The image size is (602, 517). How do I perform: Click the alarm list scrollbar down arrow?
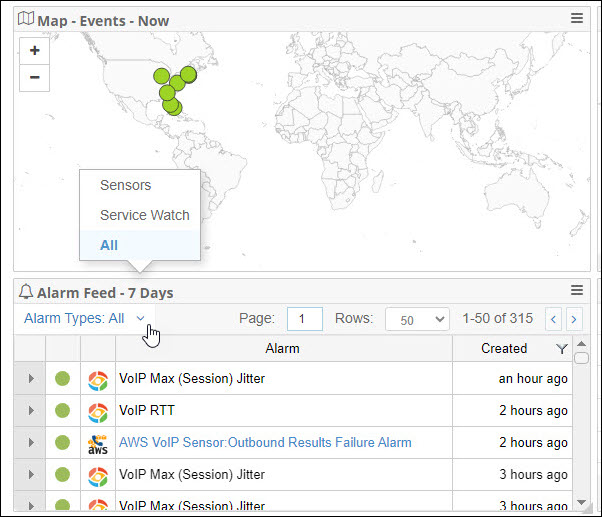point(581,501)
